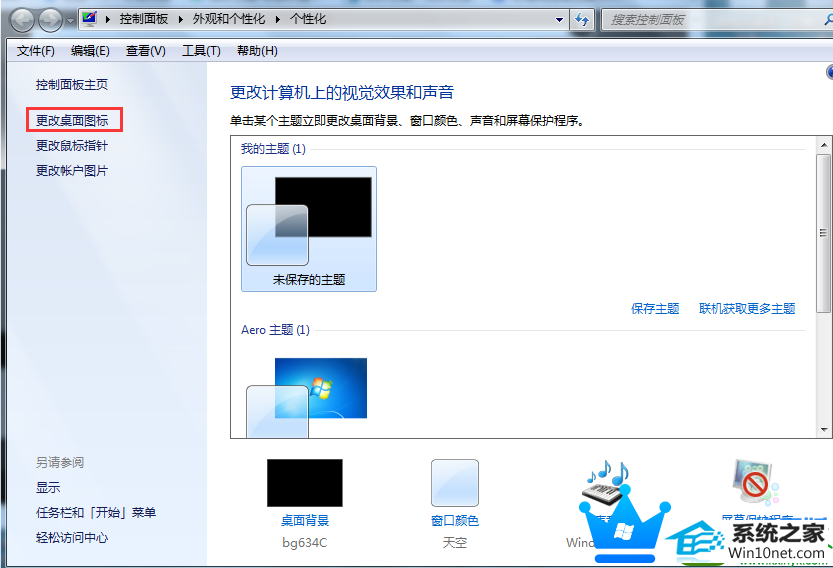
Task: Click the Aero 主题 (1) group header
Action: pyautogui.click(x=275, y=330)
